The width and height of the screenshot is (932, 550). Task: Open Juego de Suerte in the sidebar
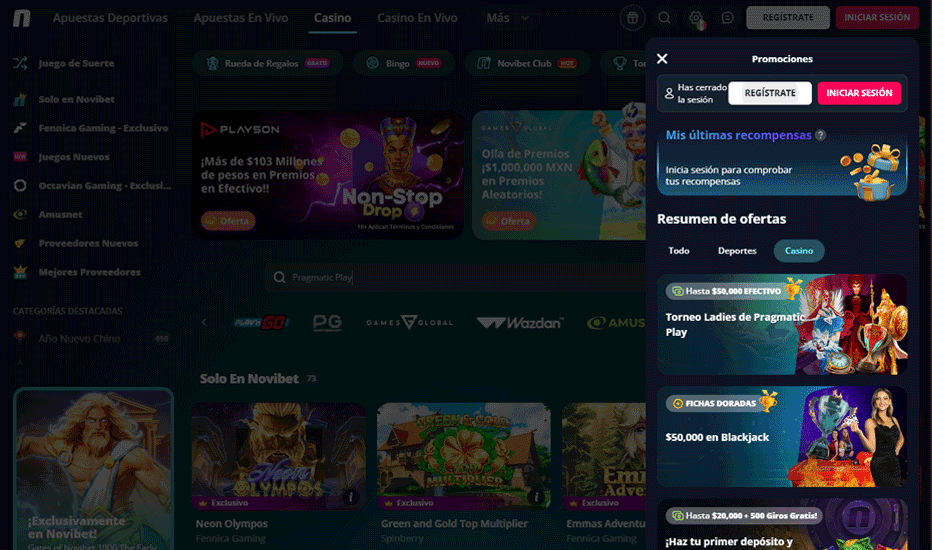click(76, 63)
